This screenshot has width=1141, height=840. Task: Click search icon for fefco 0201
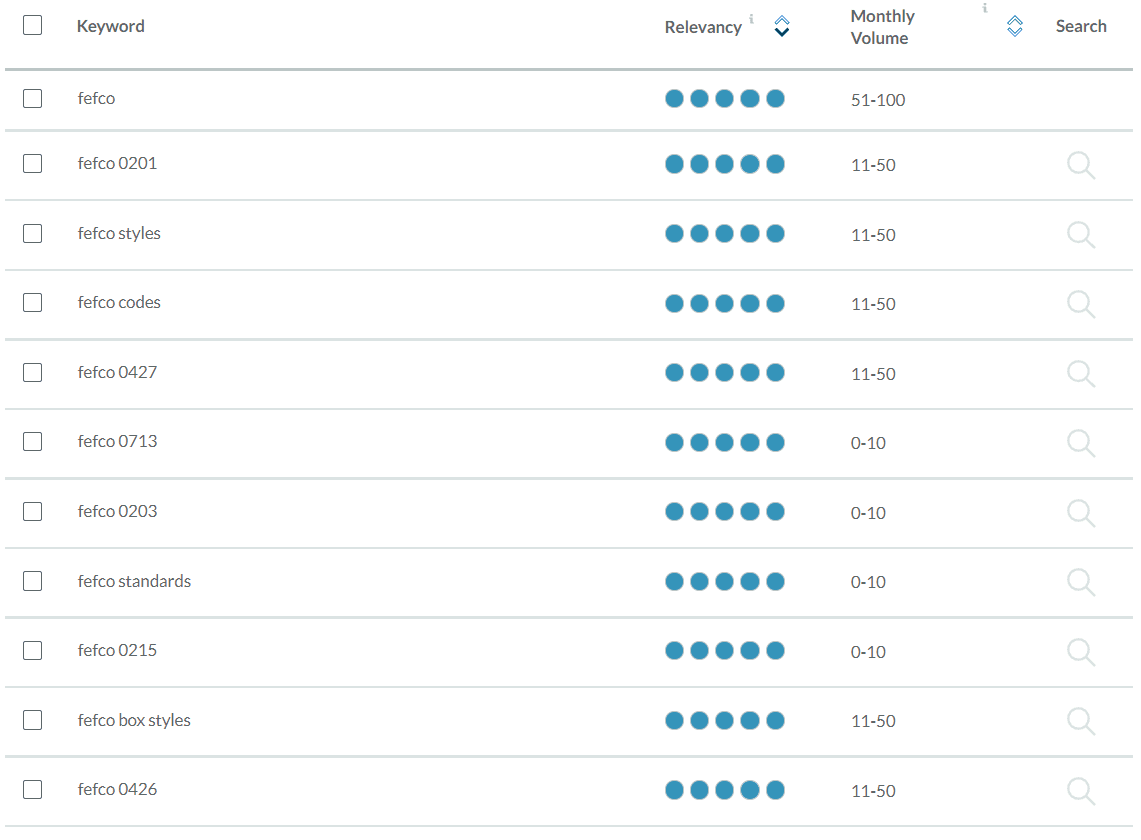pyautogui.click(x=1080, y=165)
